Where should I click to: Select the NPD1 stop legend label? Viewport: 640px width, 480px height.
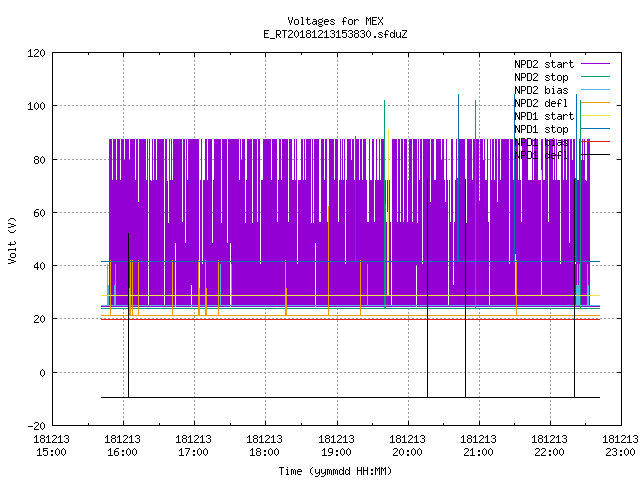click(x=541, y=129)
